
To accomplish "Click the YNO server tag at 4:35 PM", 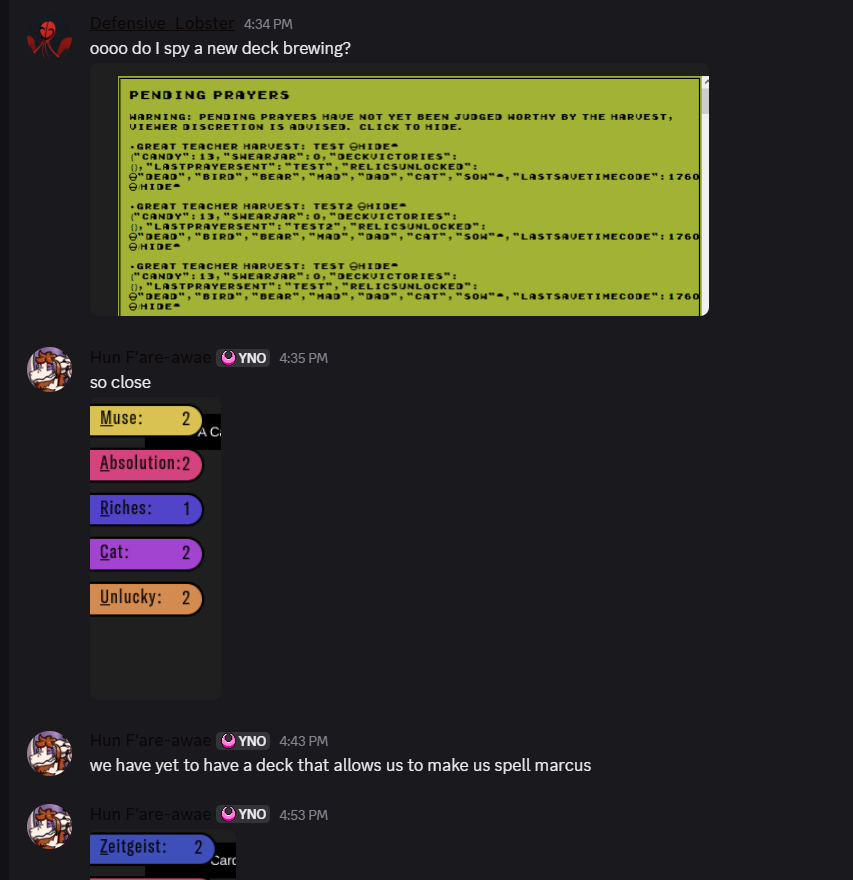I will [244, 358].
